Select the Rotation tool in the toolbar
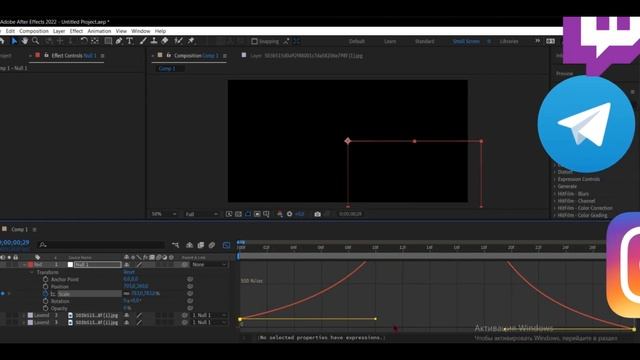640x360 pixels. click(84, 41)
